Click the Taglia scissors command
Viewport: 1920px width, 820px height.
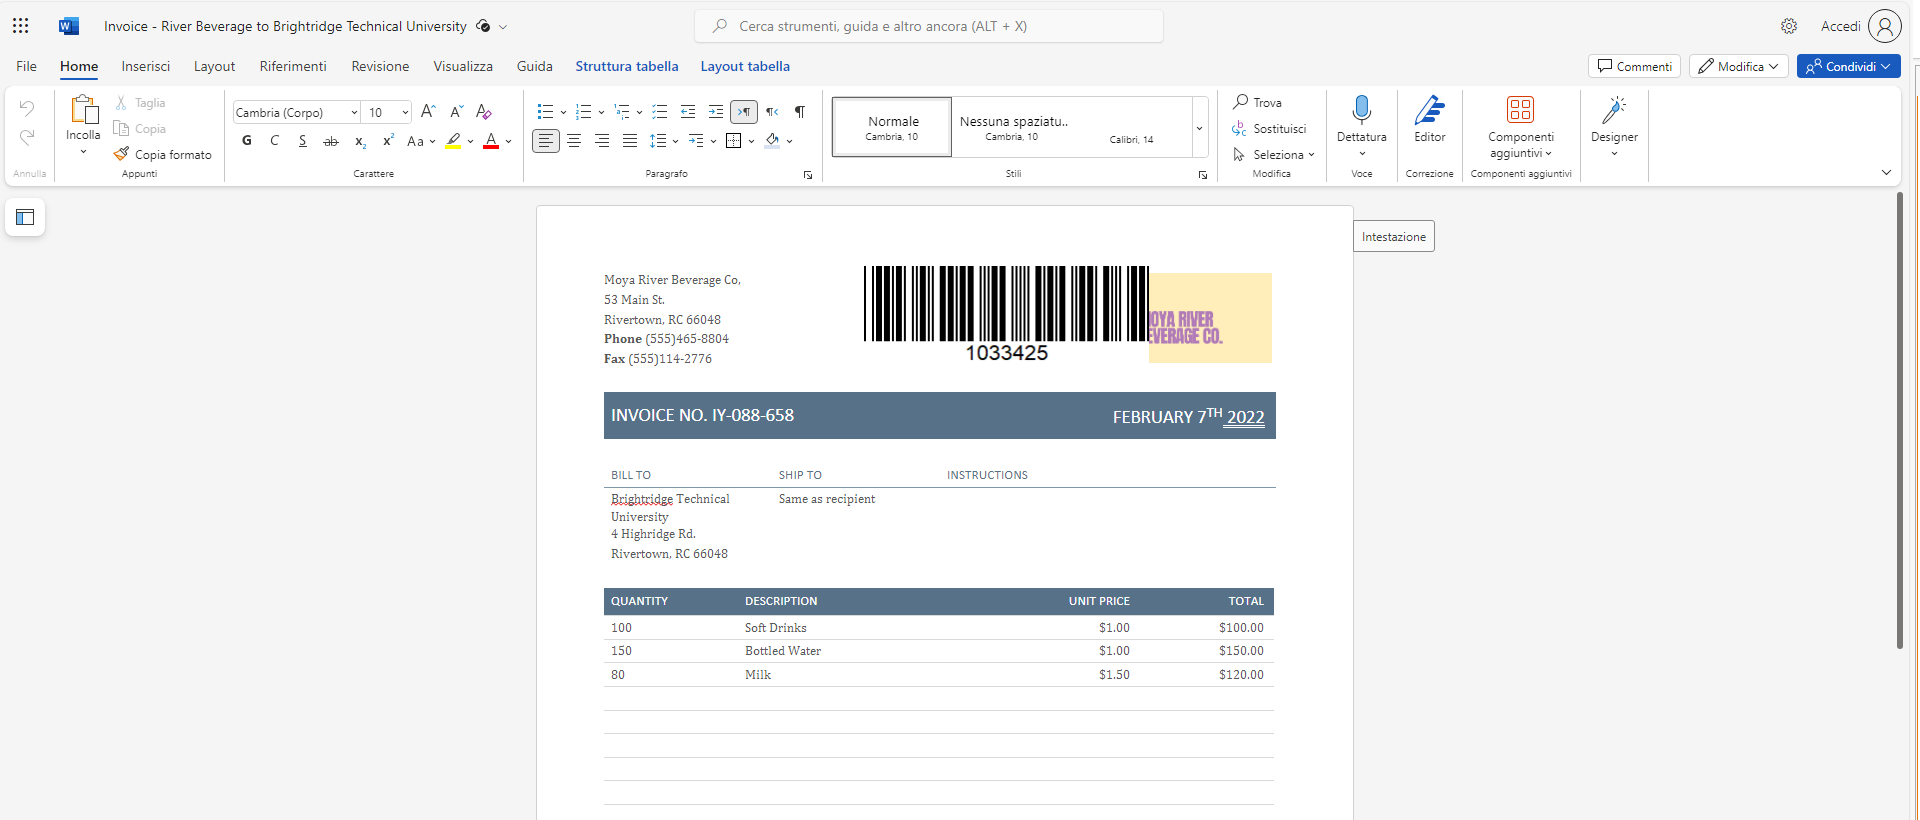tap(140, 103)
